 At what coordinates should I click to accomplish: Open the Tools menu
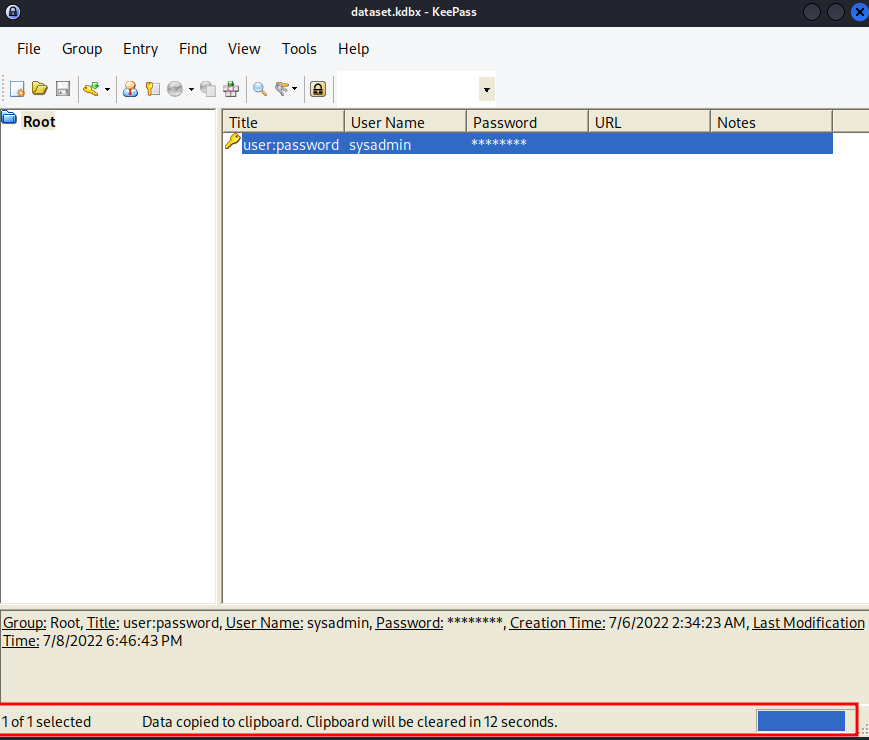coord(299,49)
